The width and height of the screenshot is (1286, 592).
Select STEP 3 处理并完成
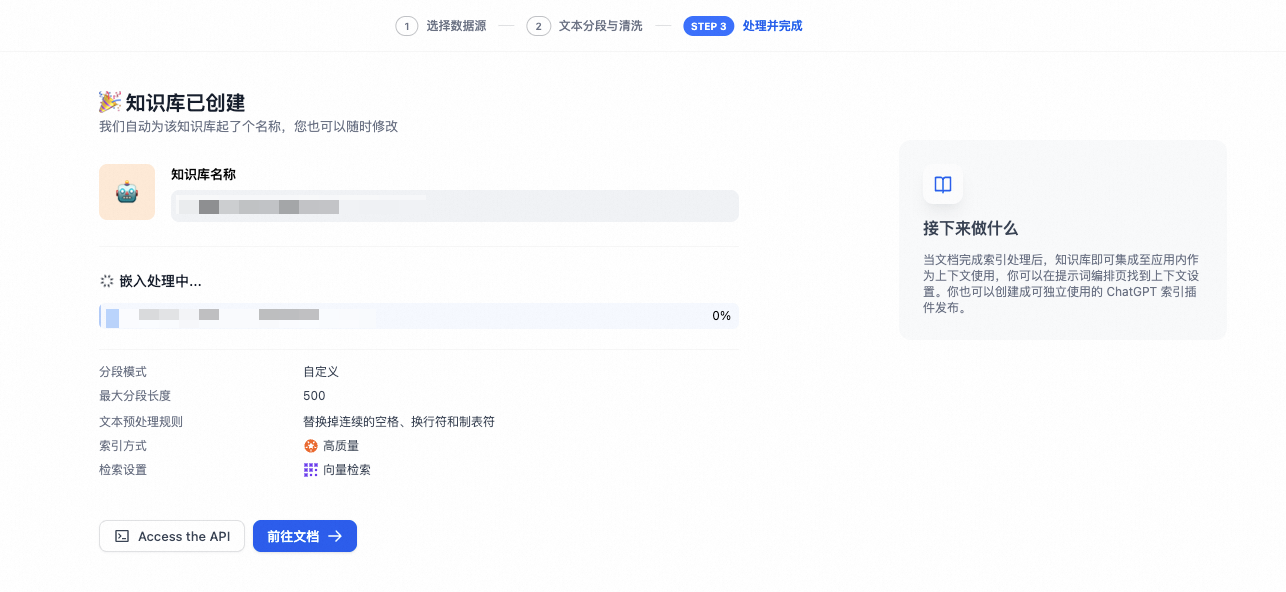pos(743,26)
